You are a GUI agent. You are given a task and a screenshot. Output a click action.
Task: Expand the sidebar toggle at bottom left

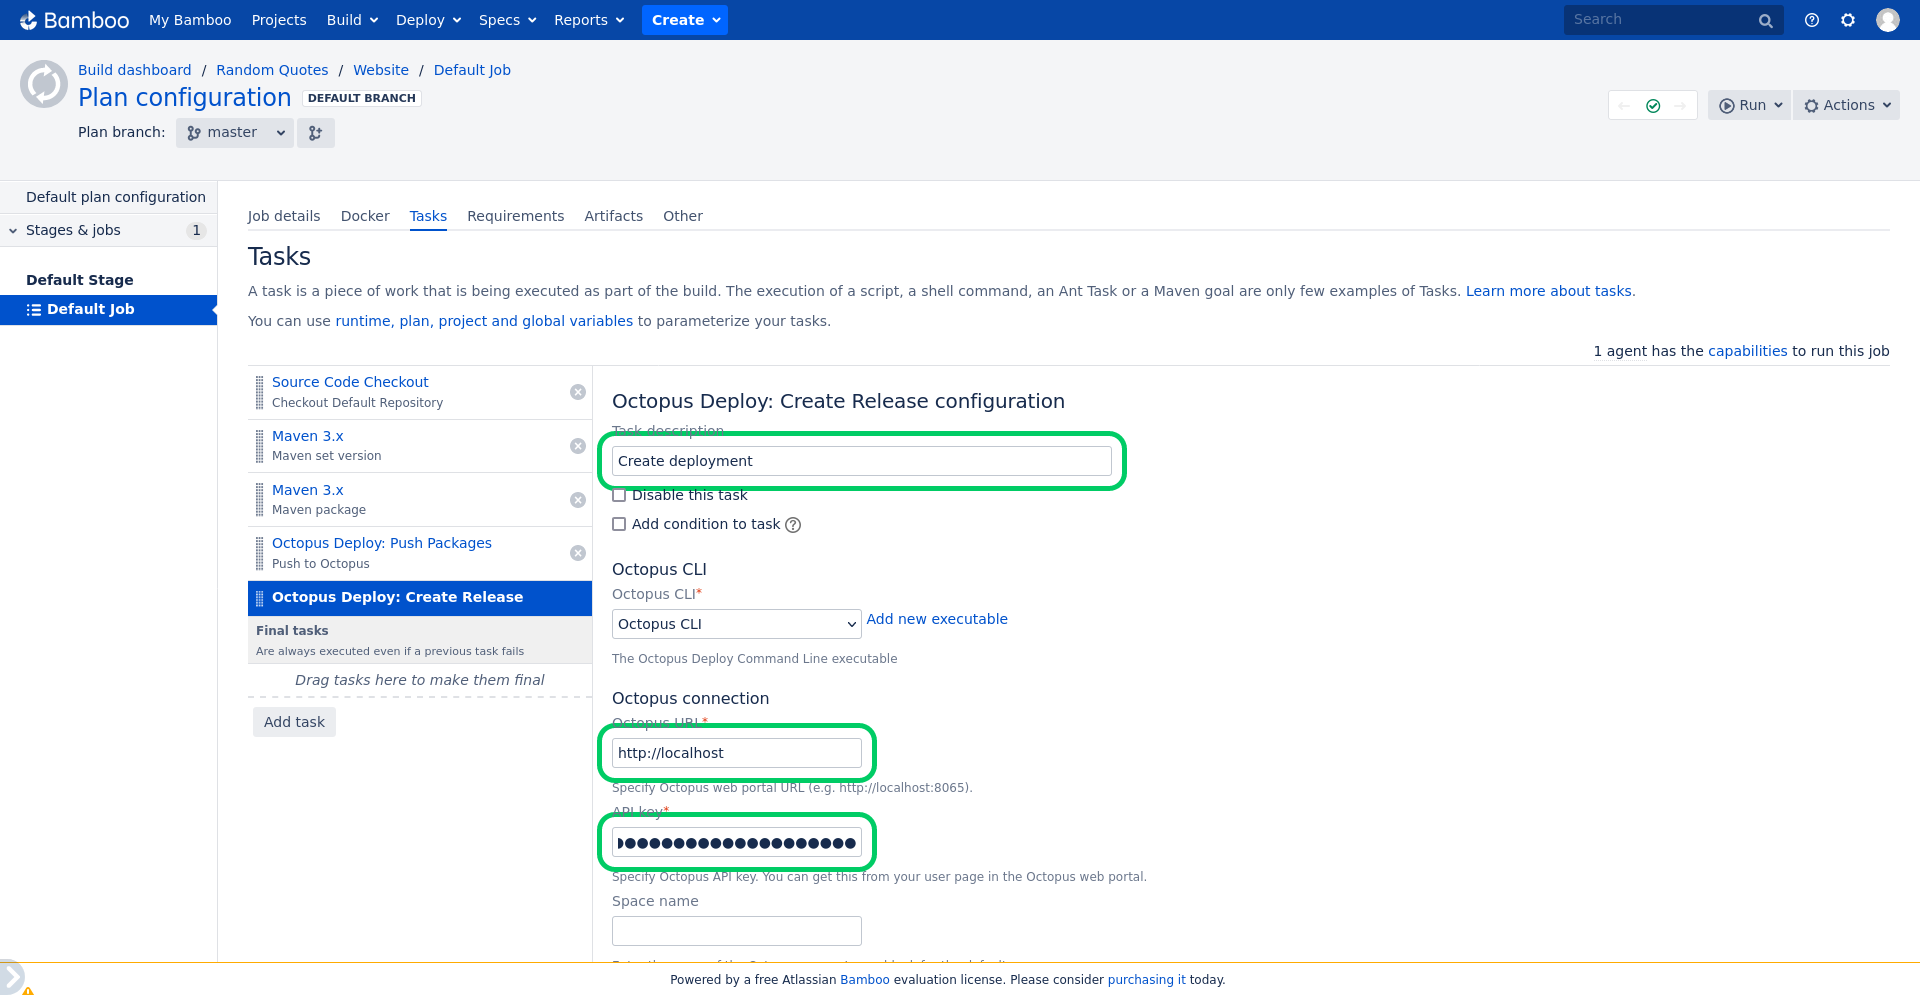tap(11, 976)
